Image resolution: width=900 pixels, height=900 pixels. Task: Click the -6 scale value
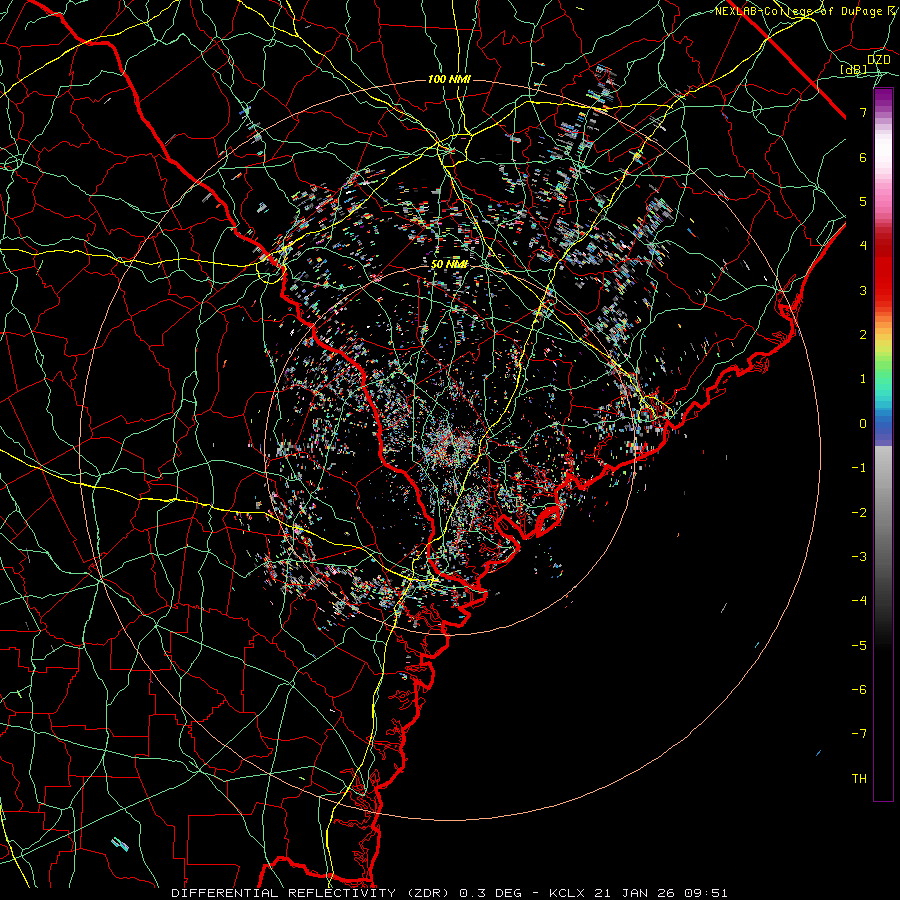click(859, 689)
